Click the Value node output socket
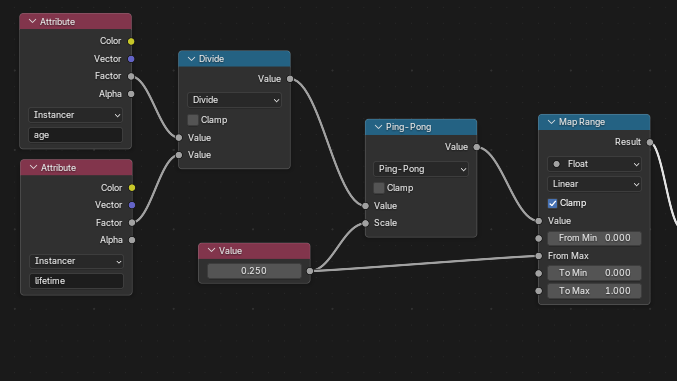The height and width of the screenshot is (381, 677). tap(310, 271)
